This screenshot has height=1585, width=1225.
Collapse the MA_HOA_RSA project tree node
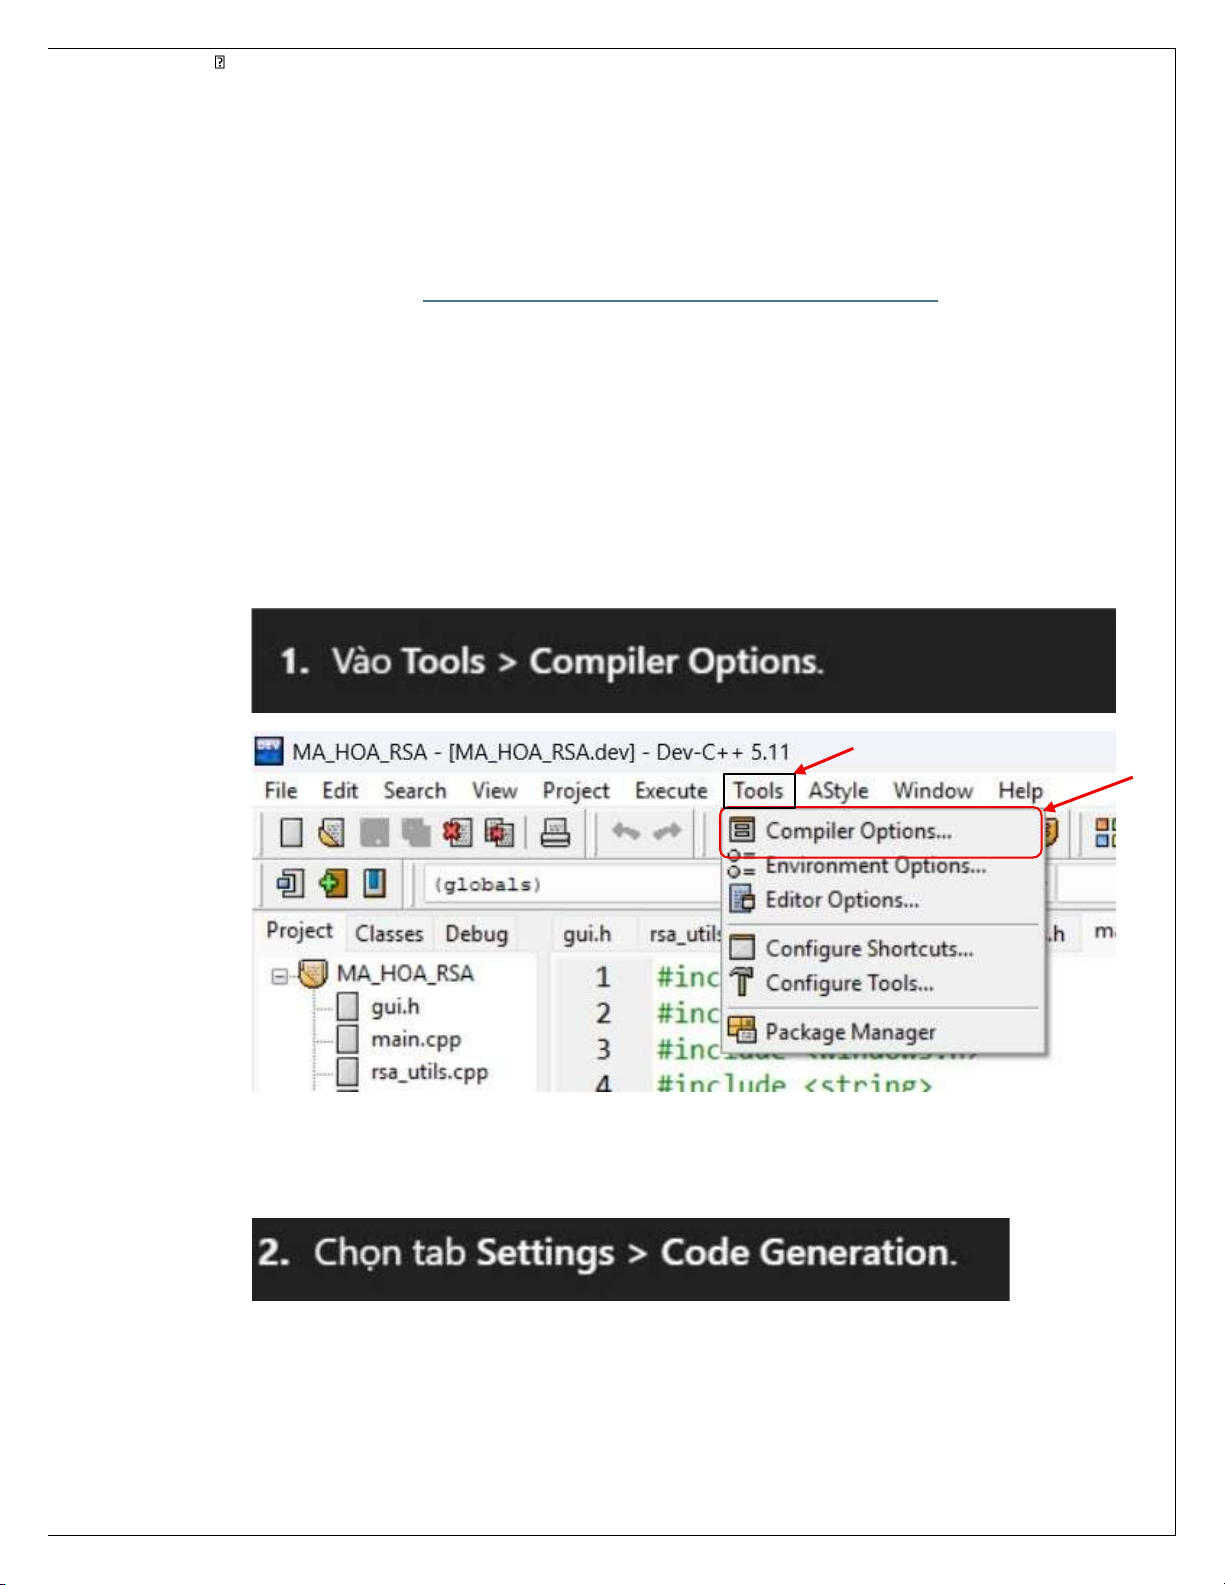pos(280,975)
